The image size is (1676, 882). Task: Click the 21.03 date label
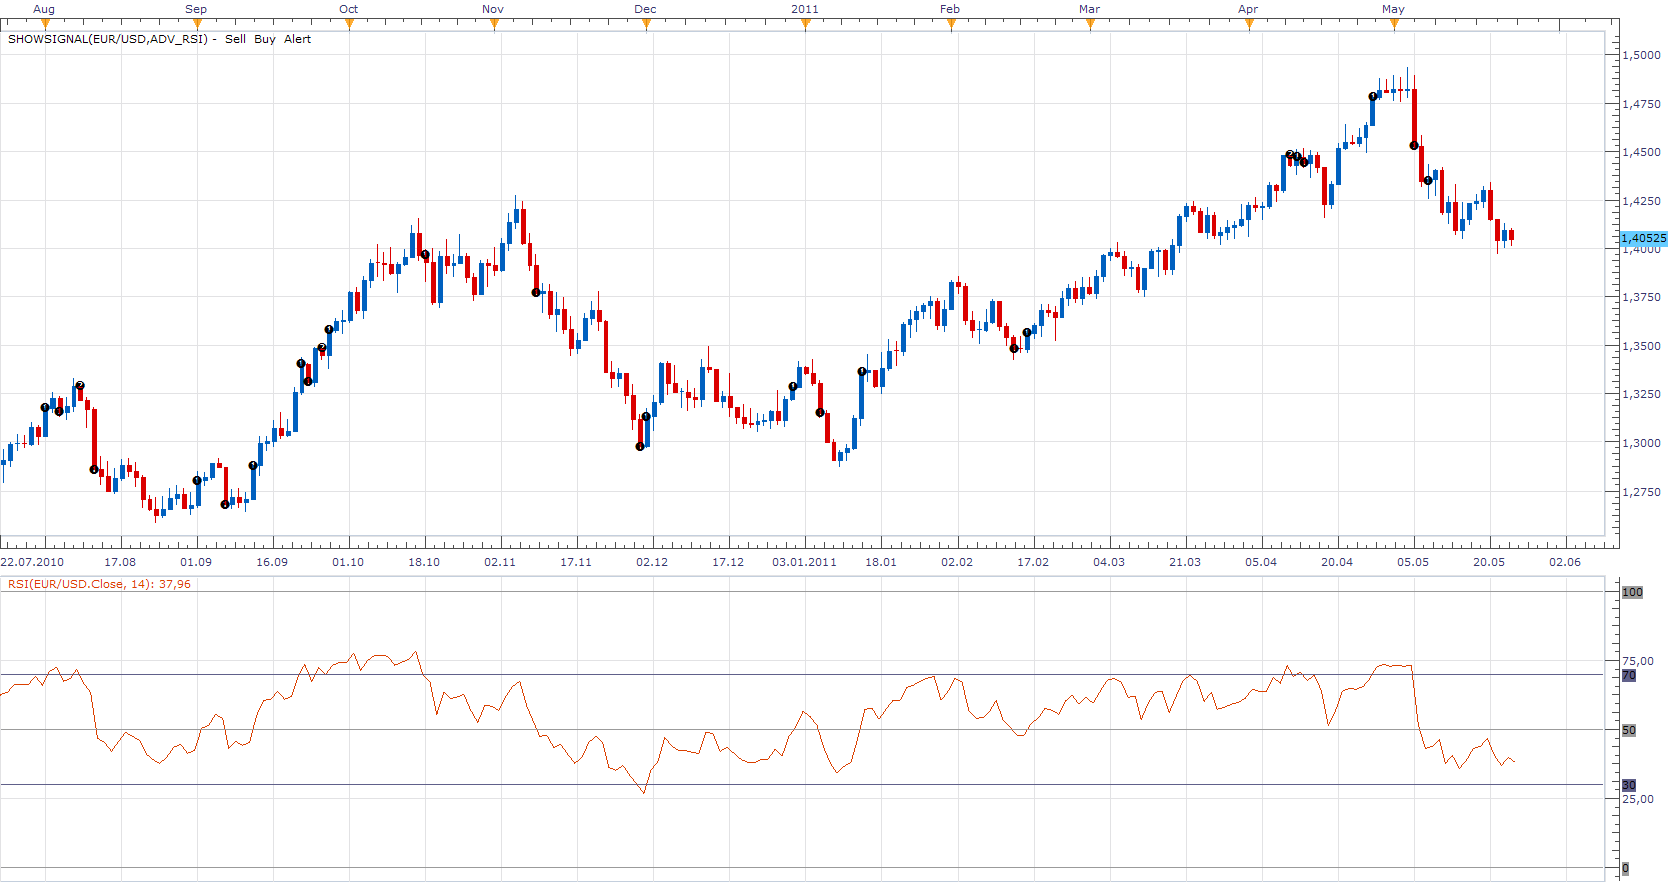point(1185,562)
